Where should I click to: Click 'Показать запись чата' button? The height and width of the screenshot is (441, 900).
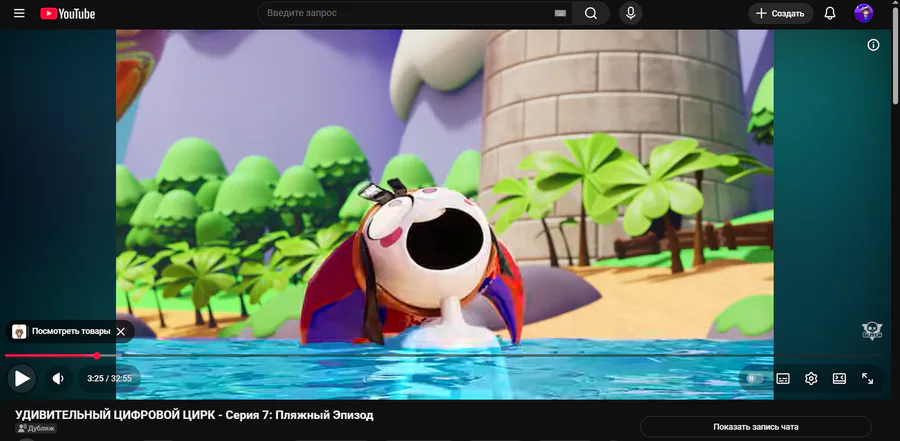coord(755,427)
